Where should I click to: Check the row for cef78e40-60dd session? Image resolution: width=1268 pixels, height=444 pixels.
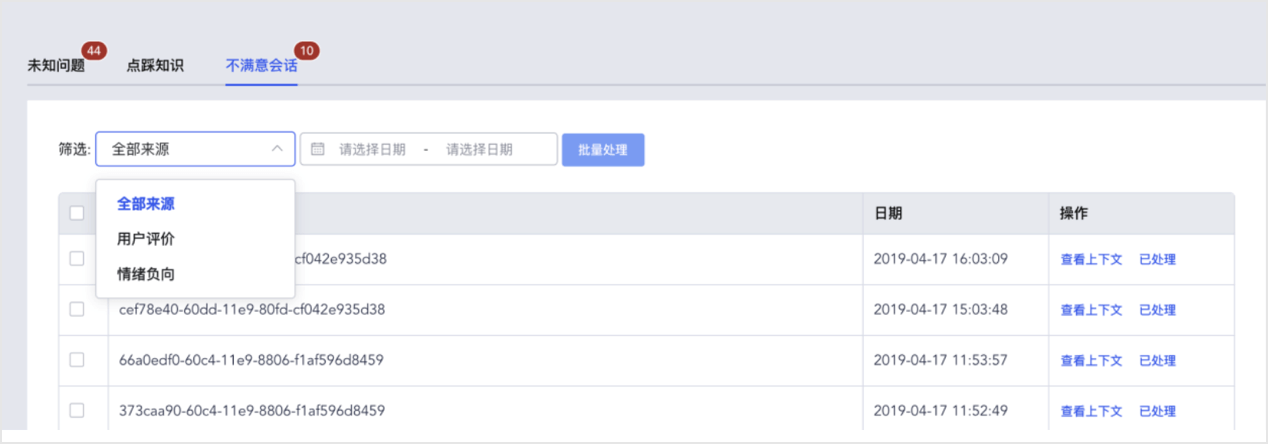77,310
